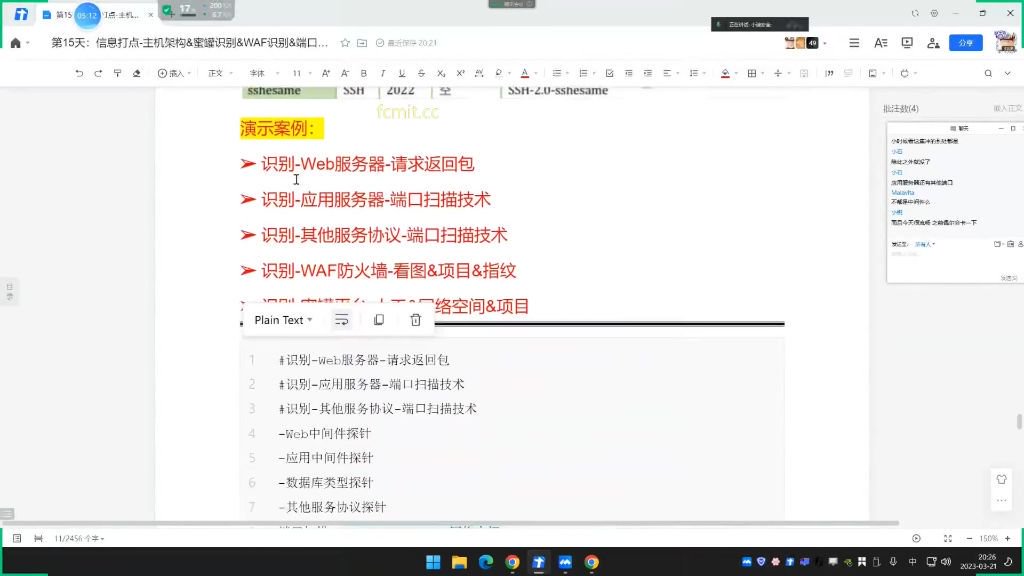
Task: Insert a horizontal divider line
Action: point(778,73)
